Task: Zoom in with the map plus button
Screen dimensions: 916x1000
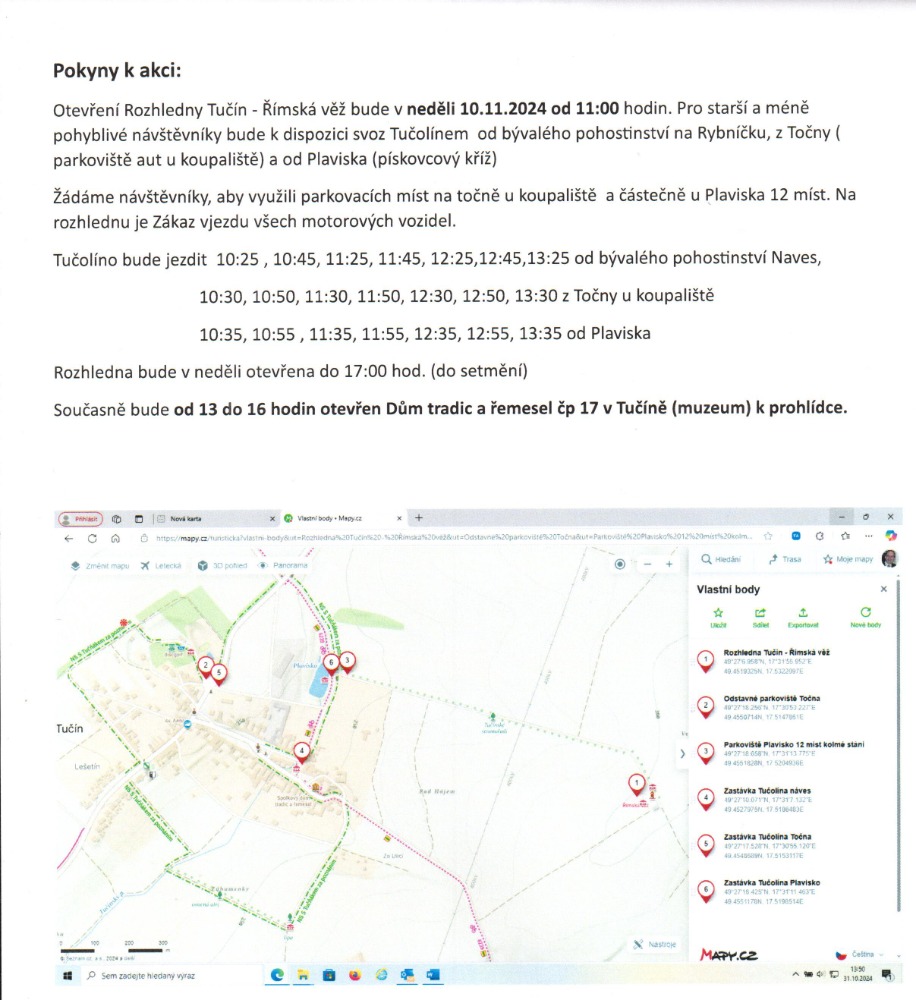Action: [669, 564]
